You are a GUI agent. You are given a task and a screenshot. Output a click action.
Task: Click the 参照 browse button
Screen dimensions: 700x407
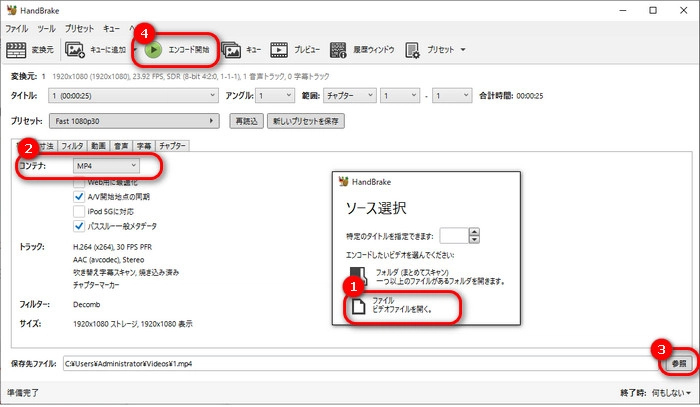679,364
